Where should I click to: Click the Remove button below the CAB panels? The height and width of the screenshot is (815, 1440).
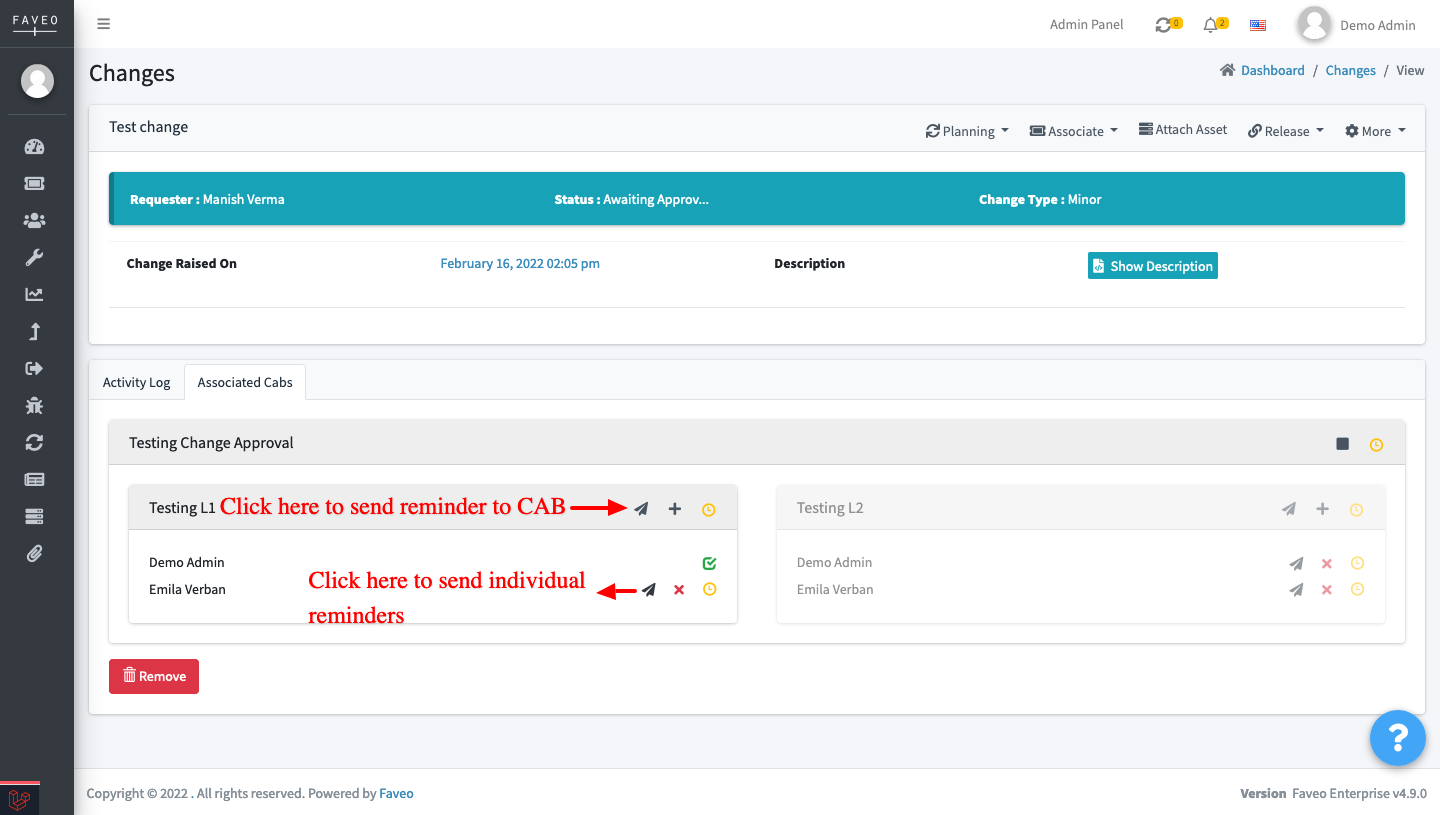click(x=153, y=676)
